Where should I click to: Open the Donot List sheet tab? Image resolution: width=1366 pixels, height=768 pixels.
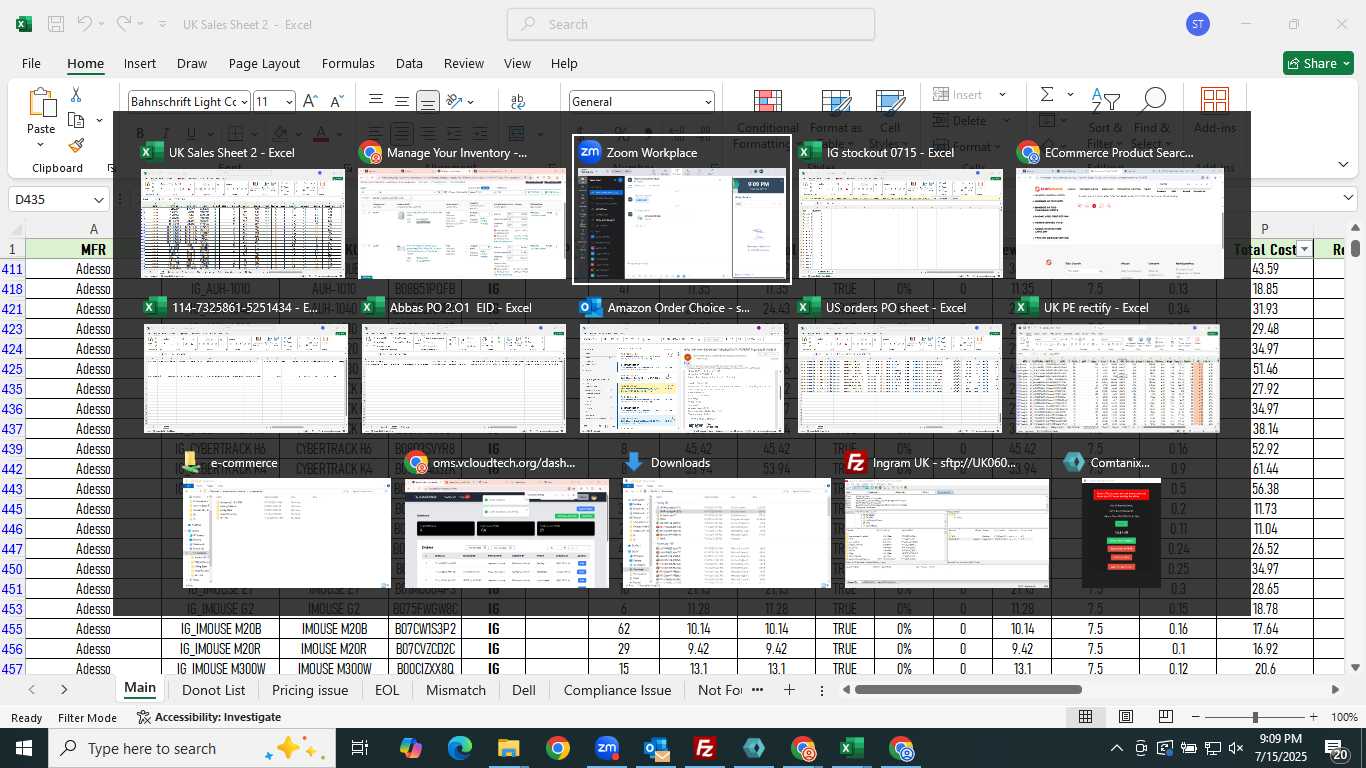tap(213, 690)
